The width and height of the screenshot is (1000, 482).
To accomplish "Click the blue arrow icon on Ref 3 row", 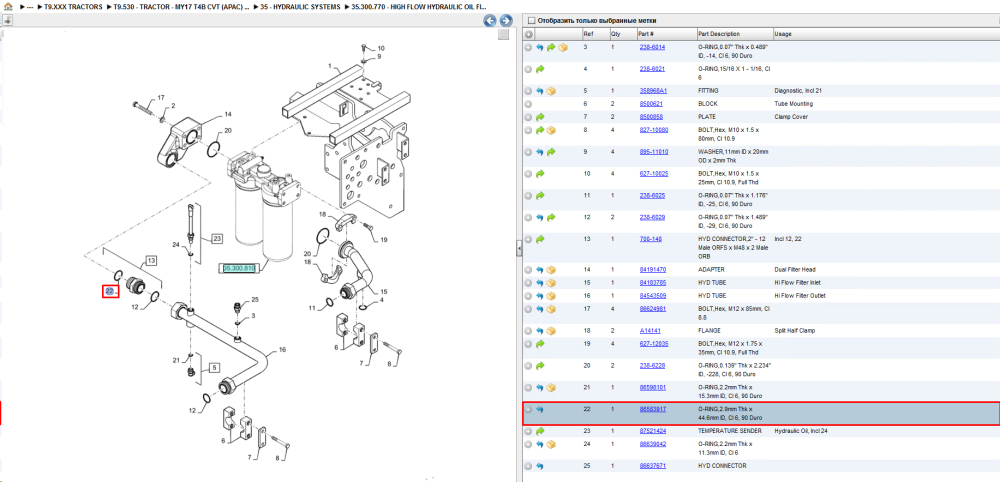I will (x=540, y=48).
